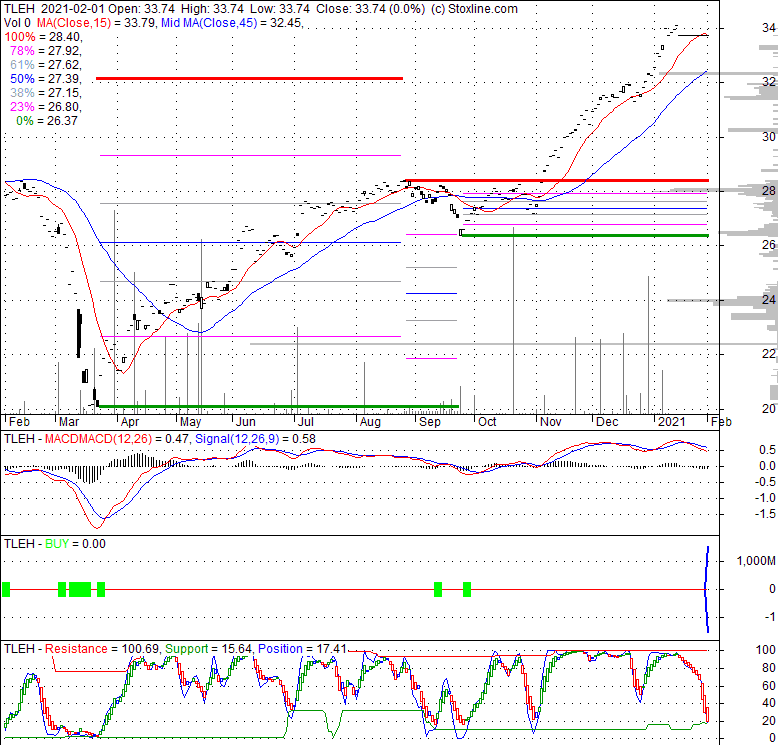Select the Mid MA(Close,45) = 32.45 legend
Viewport: 780px width, 745px height.
click(231, 23)
